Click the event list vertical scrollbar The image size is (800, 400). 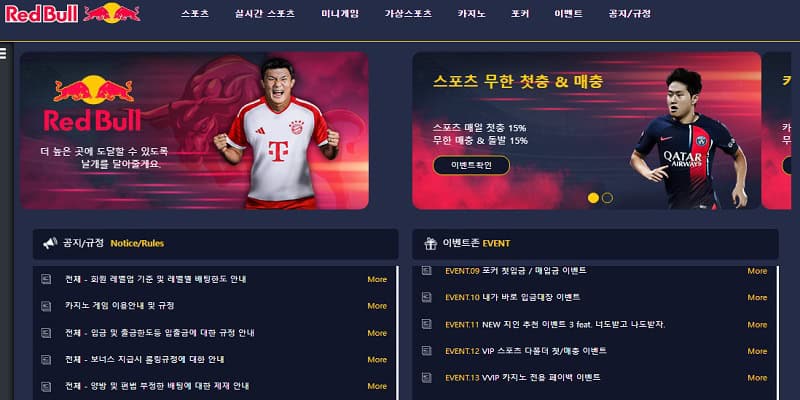[x=777, y=333]
